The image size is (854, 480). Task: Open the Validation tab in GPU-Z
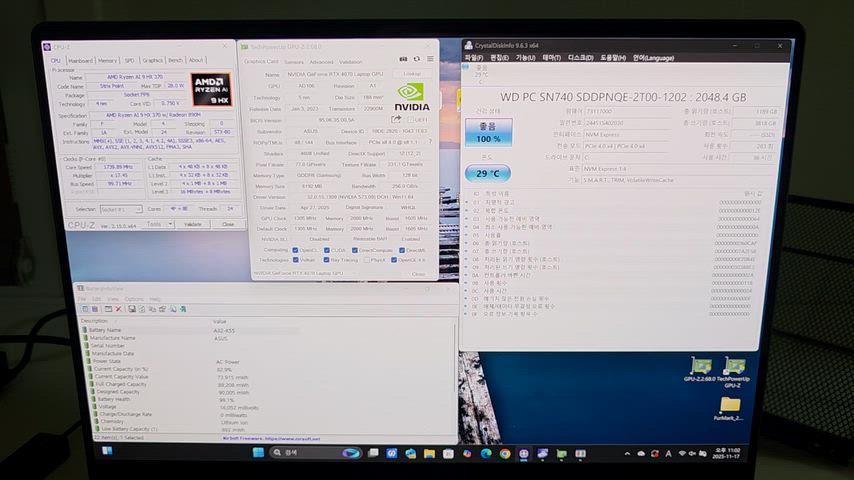350,62
